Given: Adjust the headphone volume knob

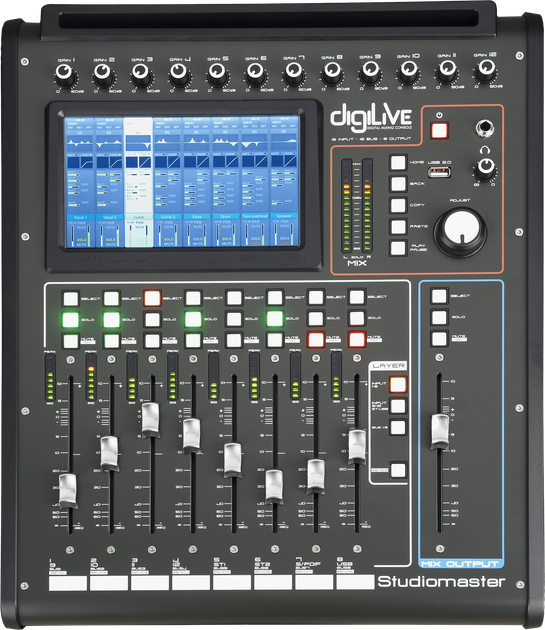Looking at the screenshot, I should (x=485, y=169).
